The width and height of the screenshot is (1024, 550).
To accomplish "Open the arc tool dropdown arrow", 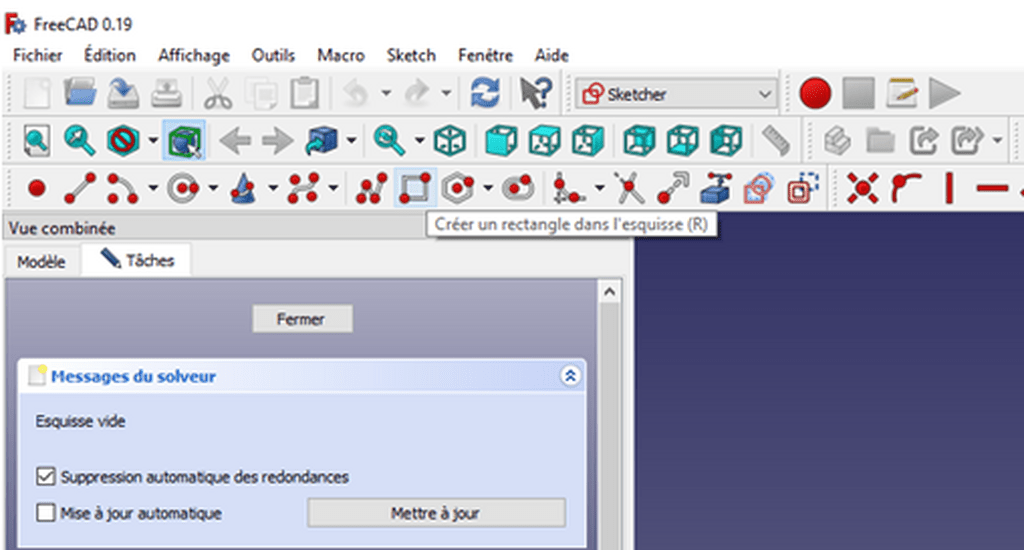I will pos(153,189).
